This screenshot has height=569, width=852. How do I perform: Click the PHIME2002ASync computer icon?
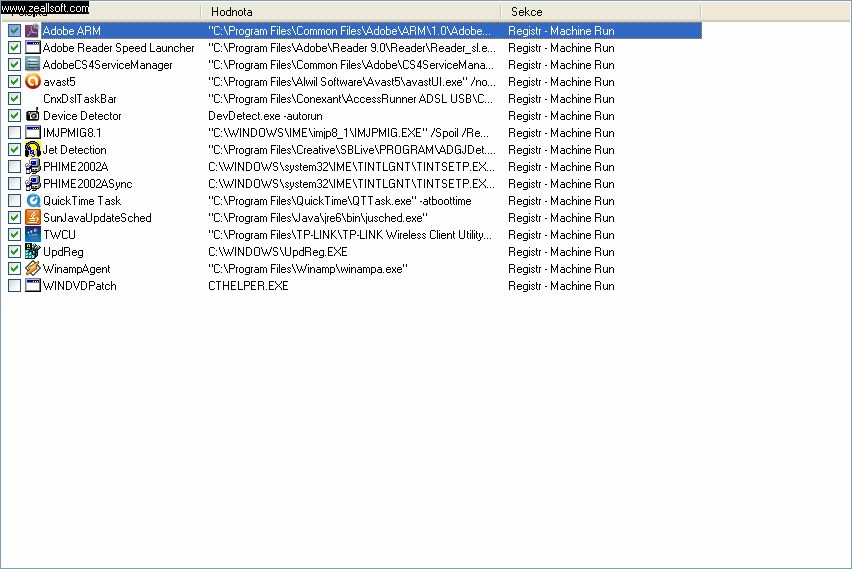pos(33,184)
